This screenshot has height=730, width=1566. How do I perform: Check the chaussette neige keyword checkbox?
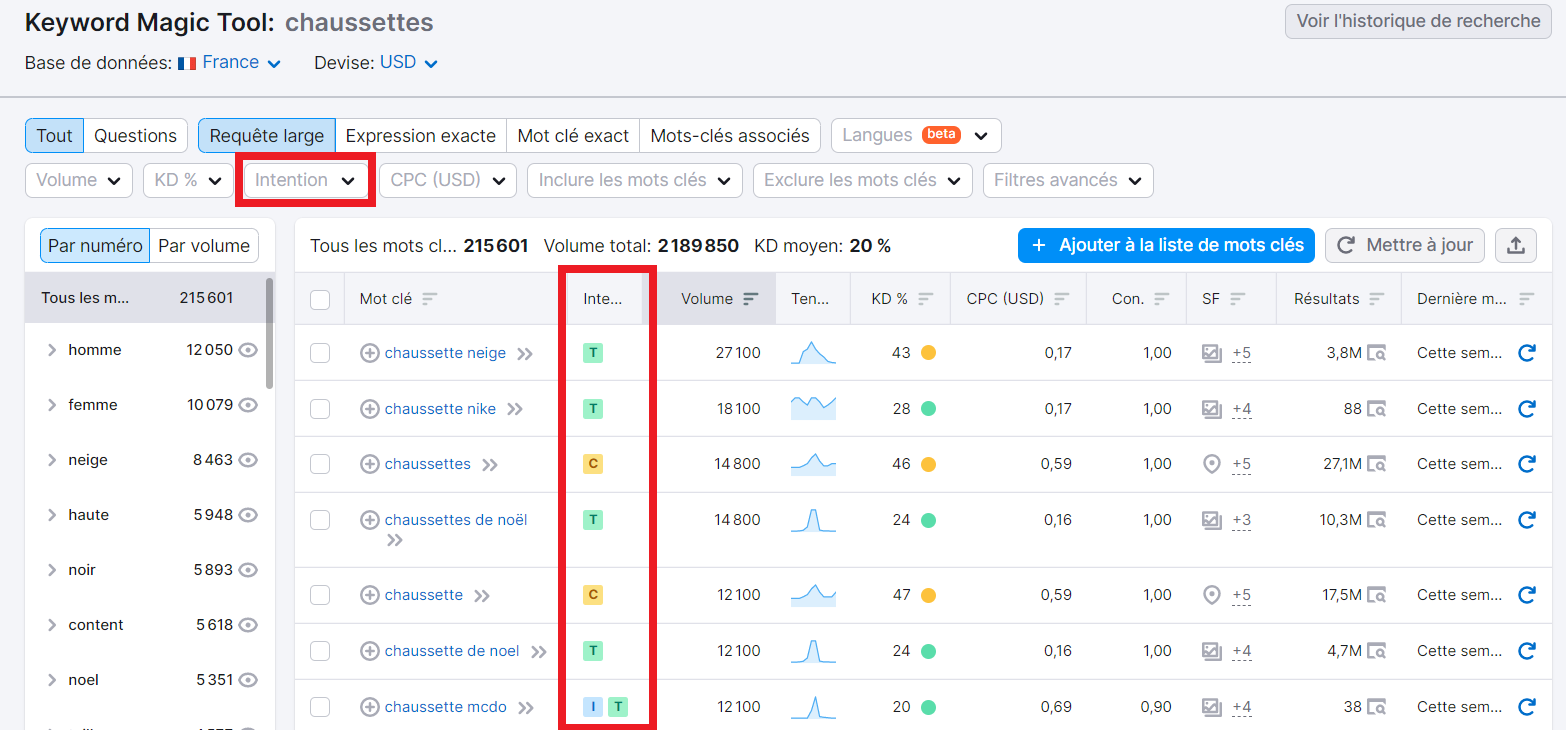click(x=320, y=352)
